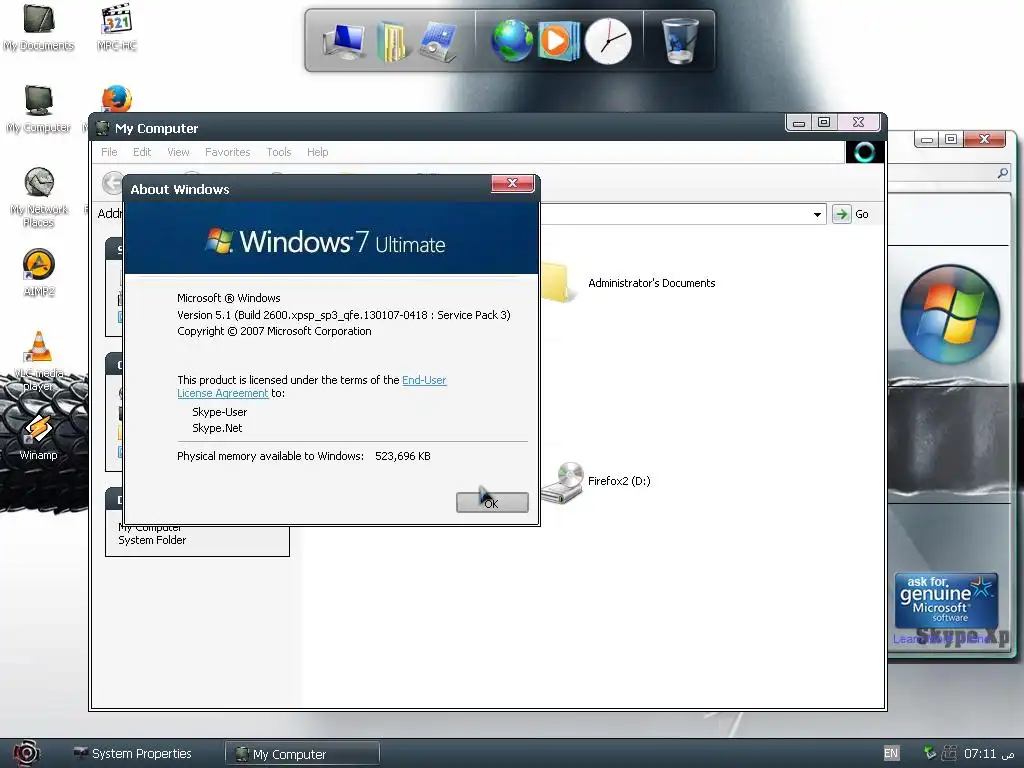
Task: Click the throbber icon in My Computer
Action: 865,152
